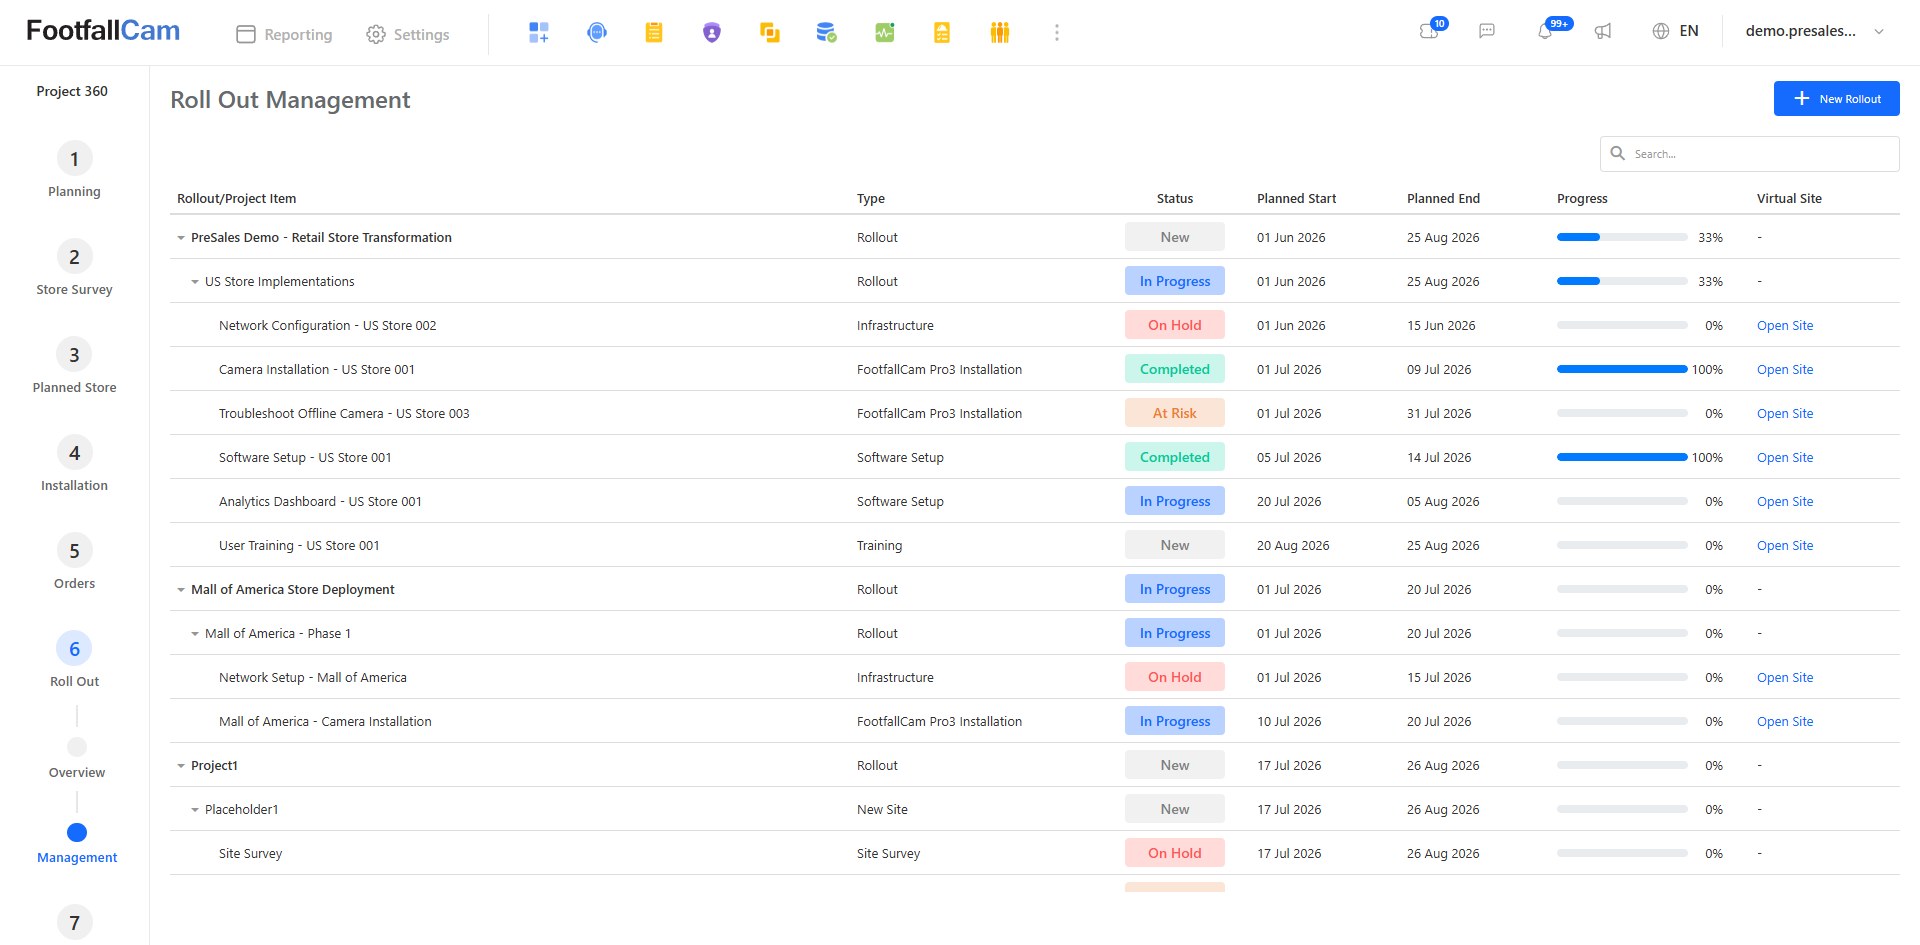The height and width of the screenshot is (945, 1920).
Task: Click the magnifier icon in search box
Action: 1617,153
